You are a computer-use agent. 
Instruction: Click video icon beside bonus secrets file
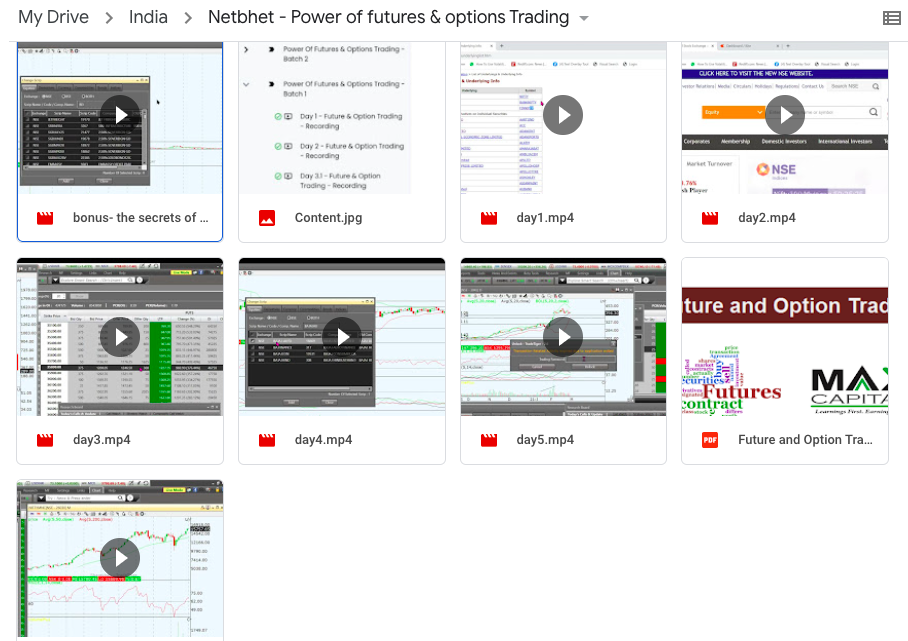pyautogui.click(x=45, y=218)
